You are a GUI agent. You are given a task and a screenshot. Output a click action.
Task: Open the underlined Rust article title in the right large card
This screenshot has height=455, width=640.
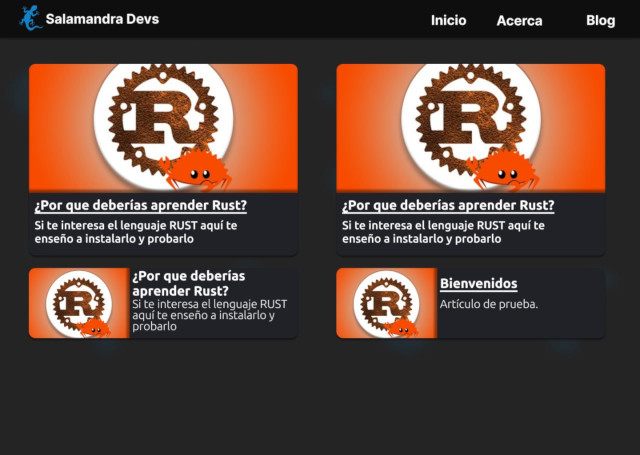[x=448, y=205]
